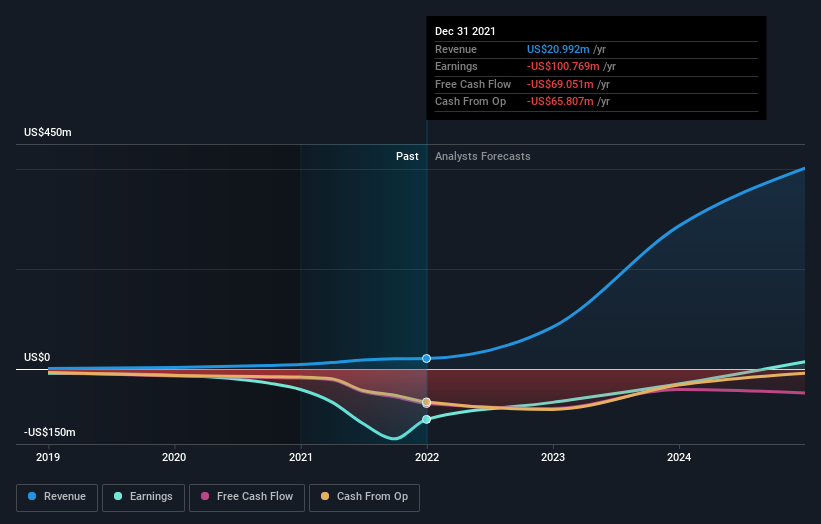
Task: Select the blue Revenue data point at 2022
Action: pyautogui.click(x=427, y=359)
